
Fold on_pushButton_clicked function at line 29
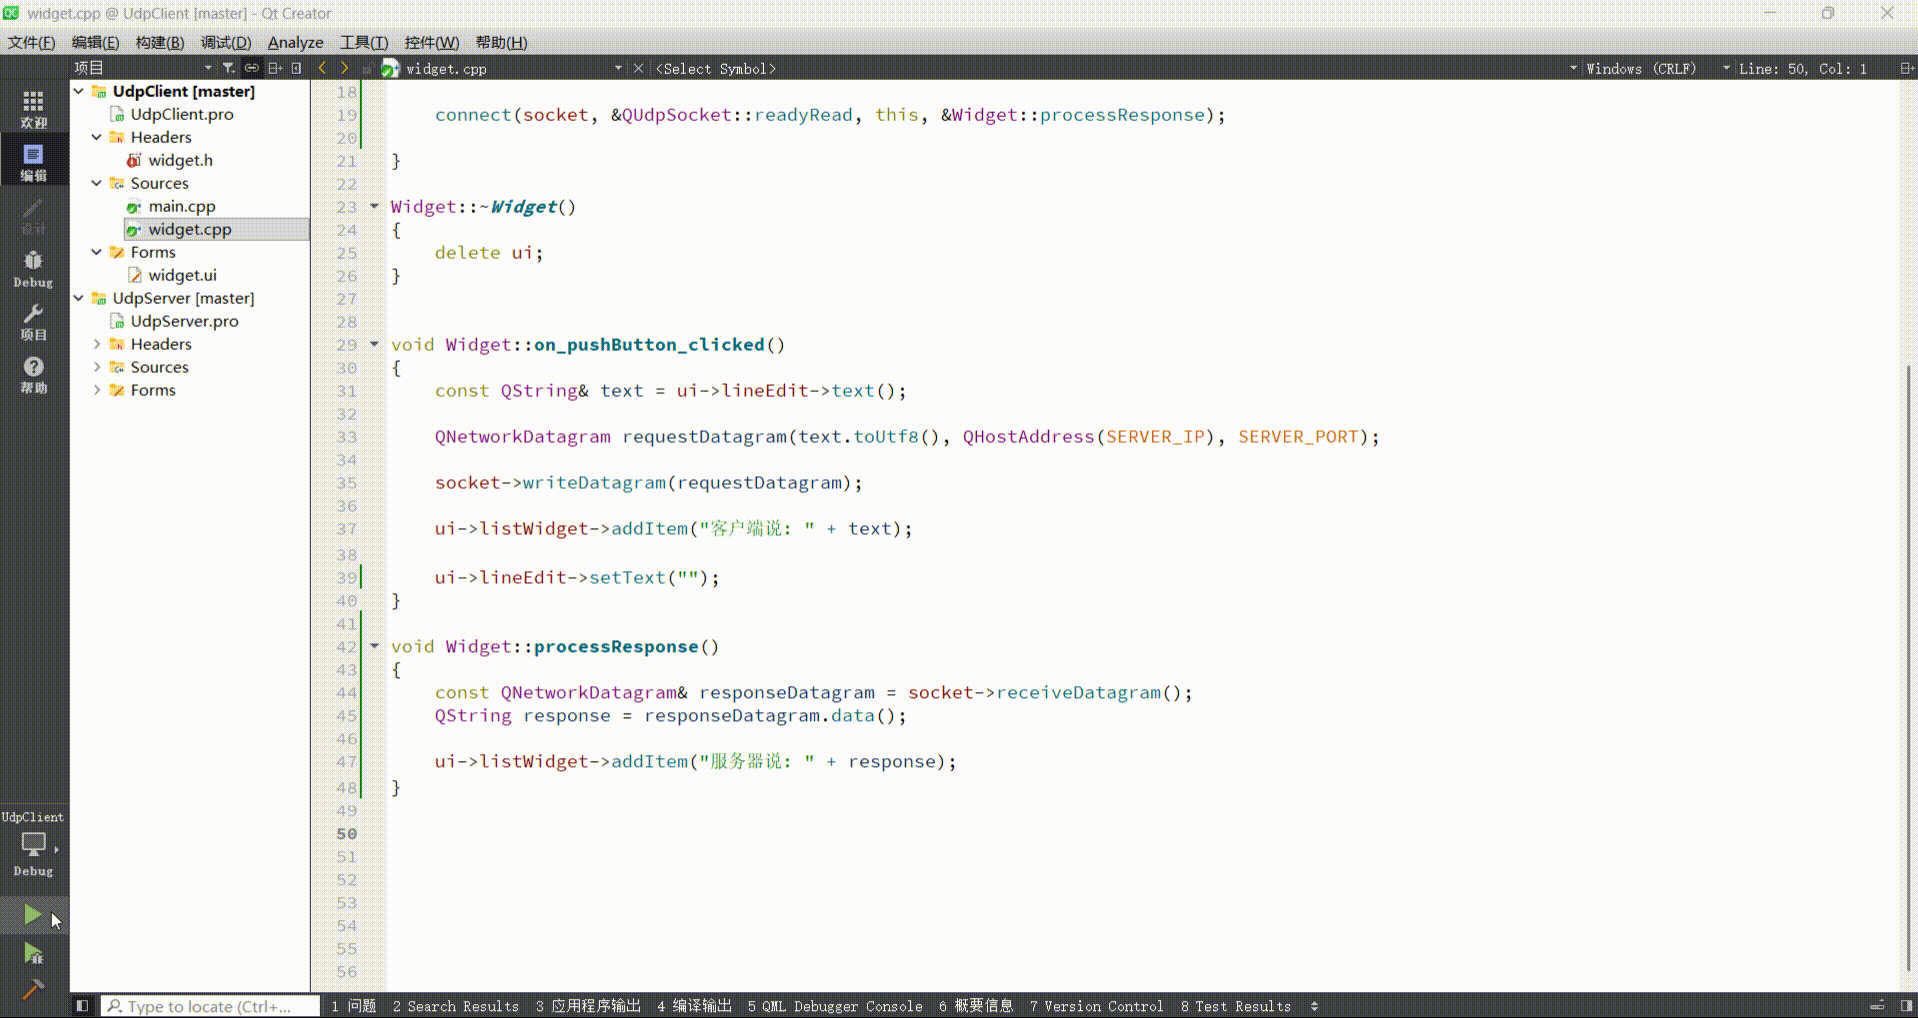[x=374, y=344]
